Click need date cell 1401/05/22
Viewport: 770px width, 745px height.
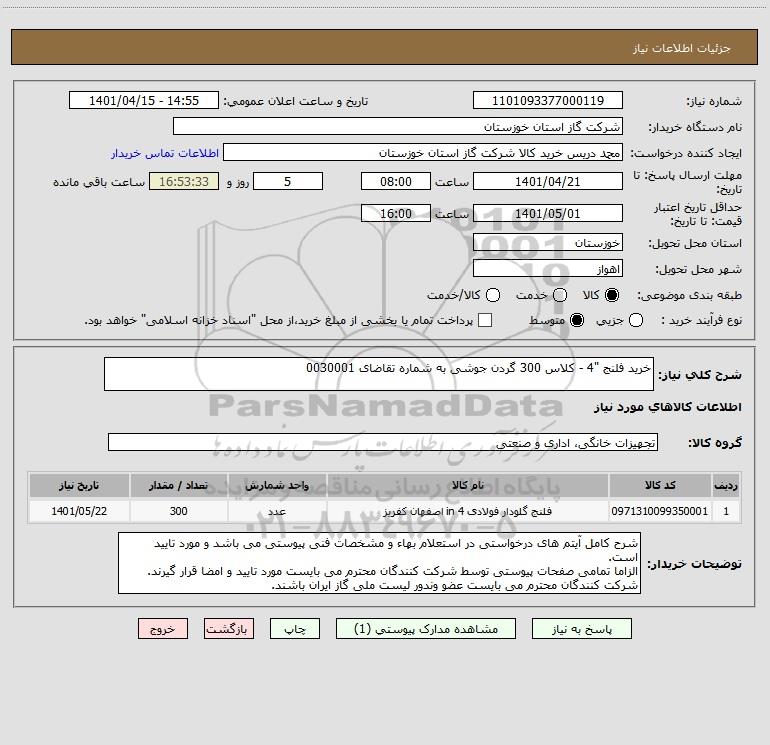[79, 511]
